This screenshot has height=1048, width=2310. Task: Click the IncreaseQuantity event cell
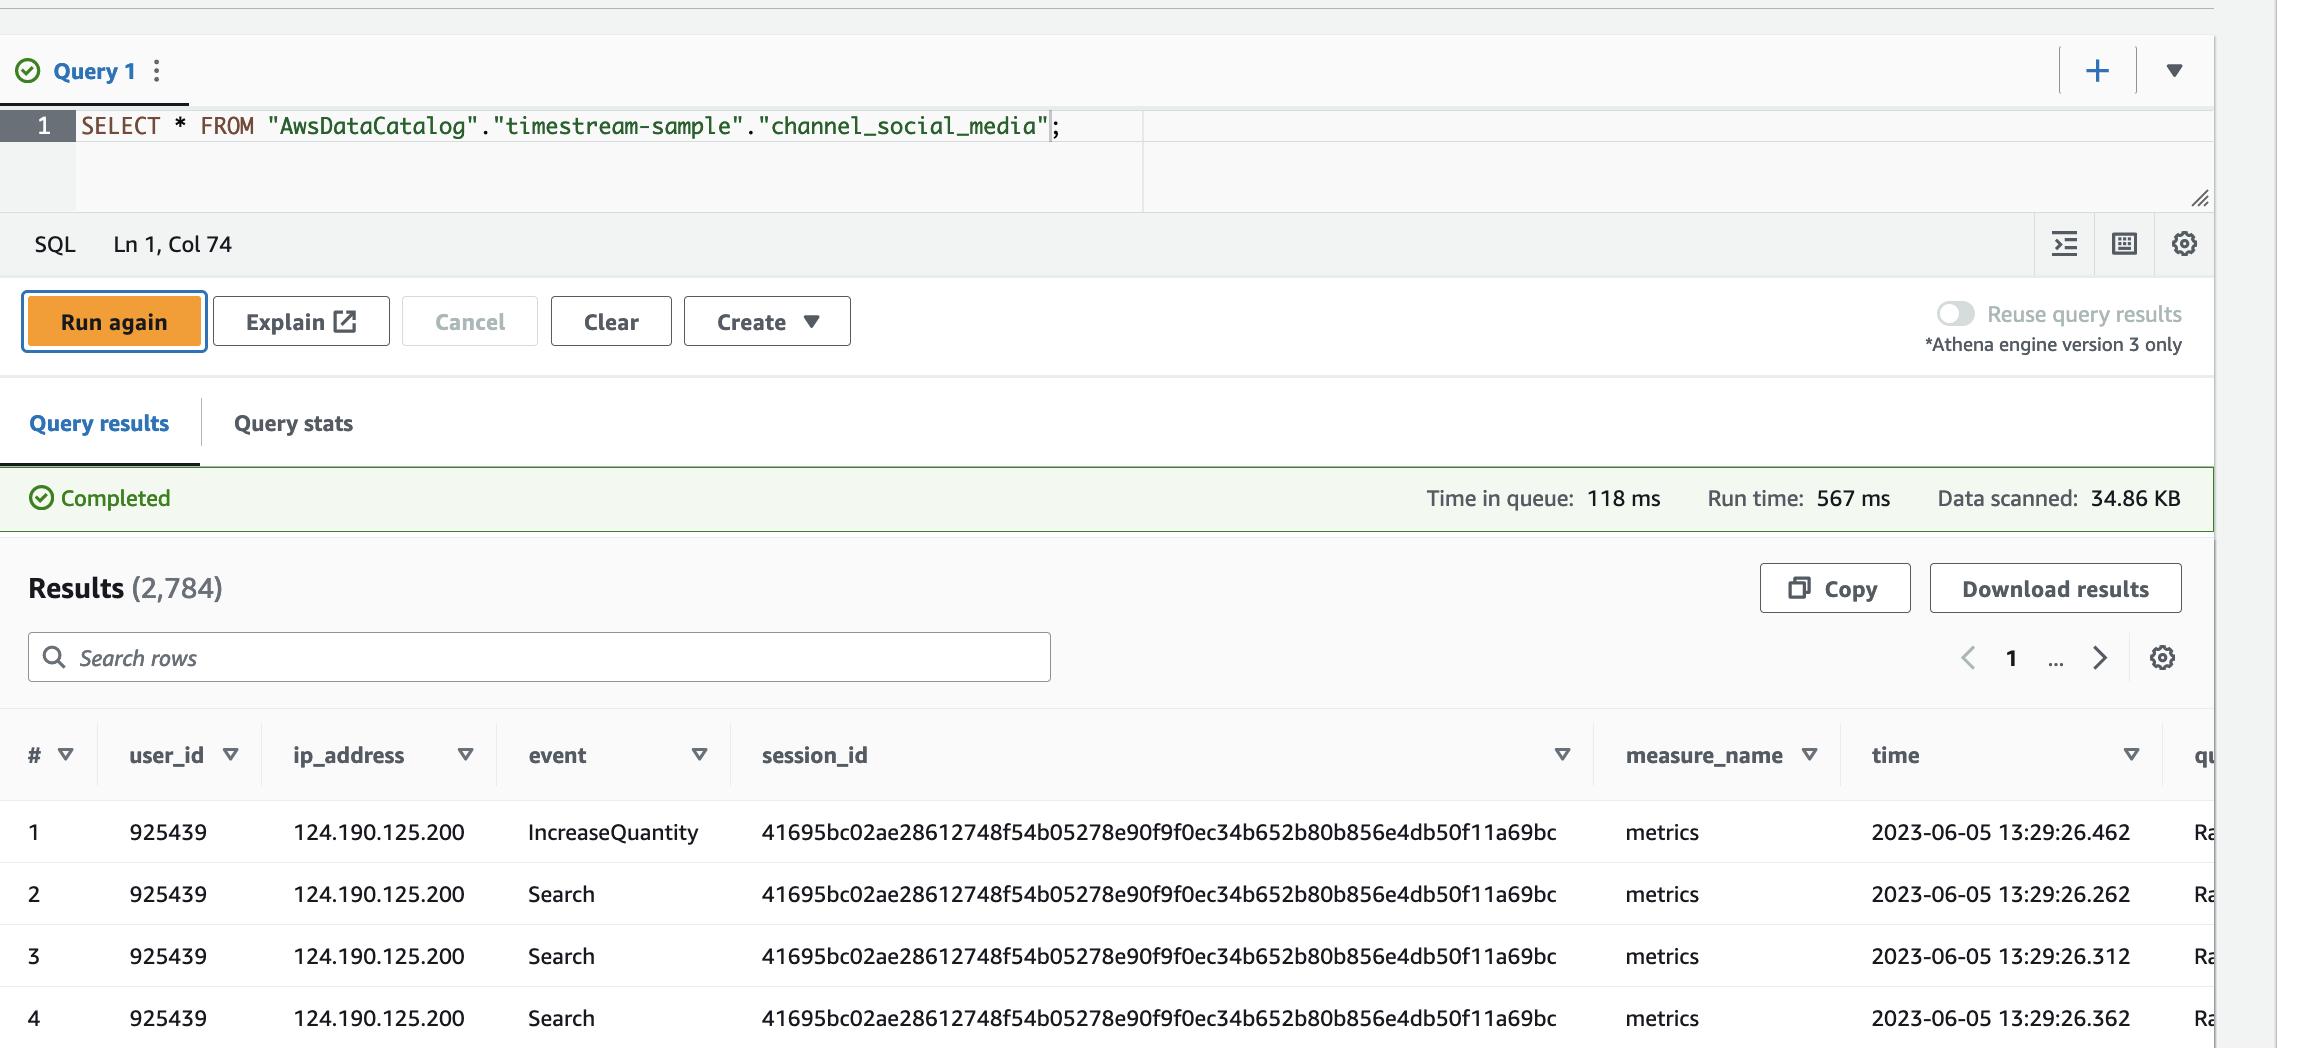613,832
